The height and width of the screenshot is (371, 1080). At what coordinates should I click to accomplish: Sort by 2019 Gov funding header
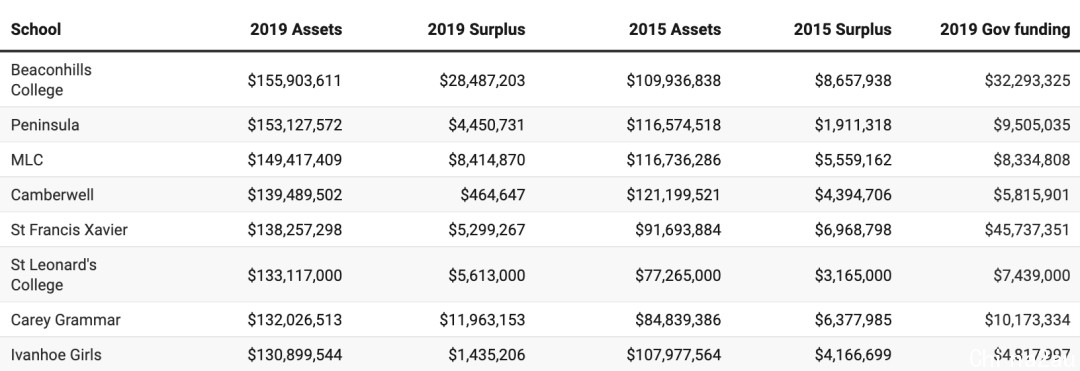click(x=1006, y=30)
